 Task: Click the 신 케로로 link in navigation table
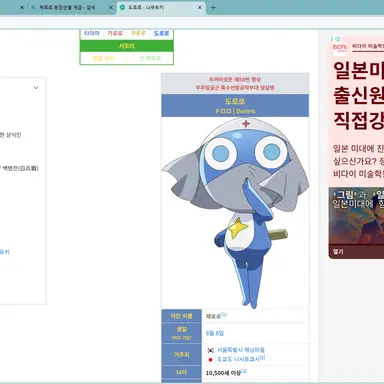(150, 58)
